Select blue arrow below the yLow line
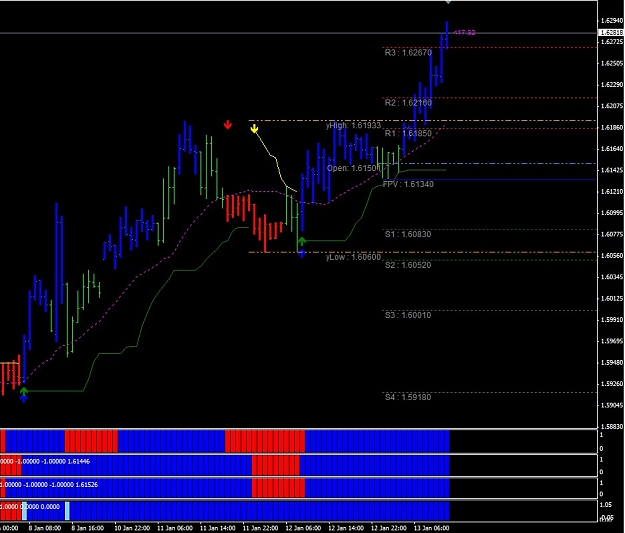Screen dimensions: 625x533 pyautogui.click(x=302, y=253)
